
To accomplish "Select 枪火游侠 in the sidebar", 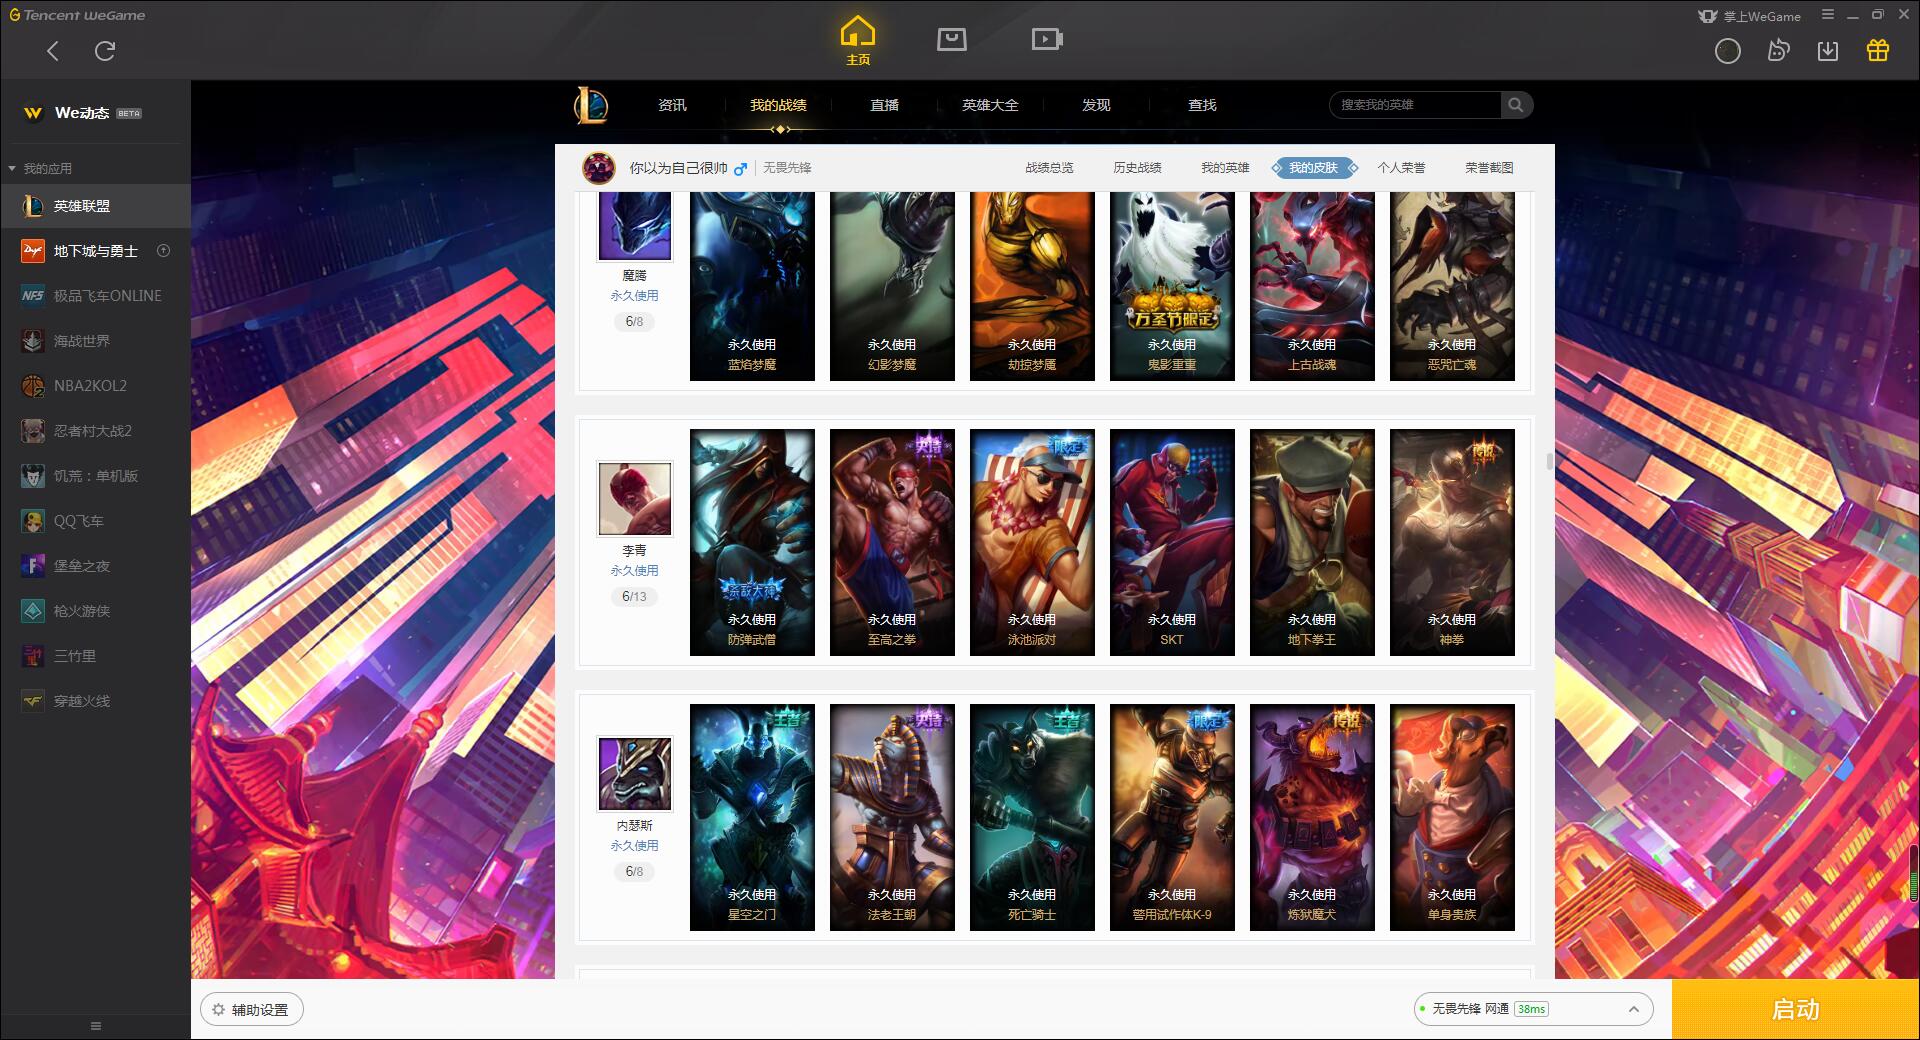I will 95,611.
